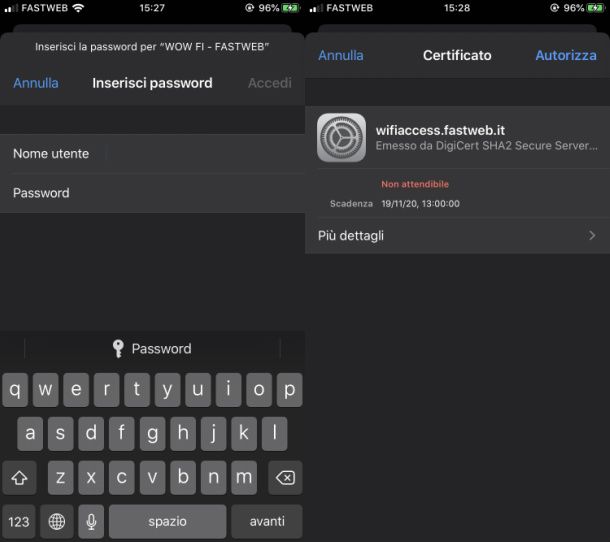Tap the b key
610x542 pixels.
click(x=183, y=478)
